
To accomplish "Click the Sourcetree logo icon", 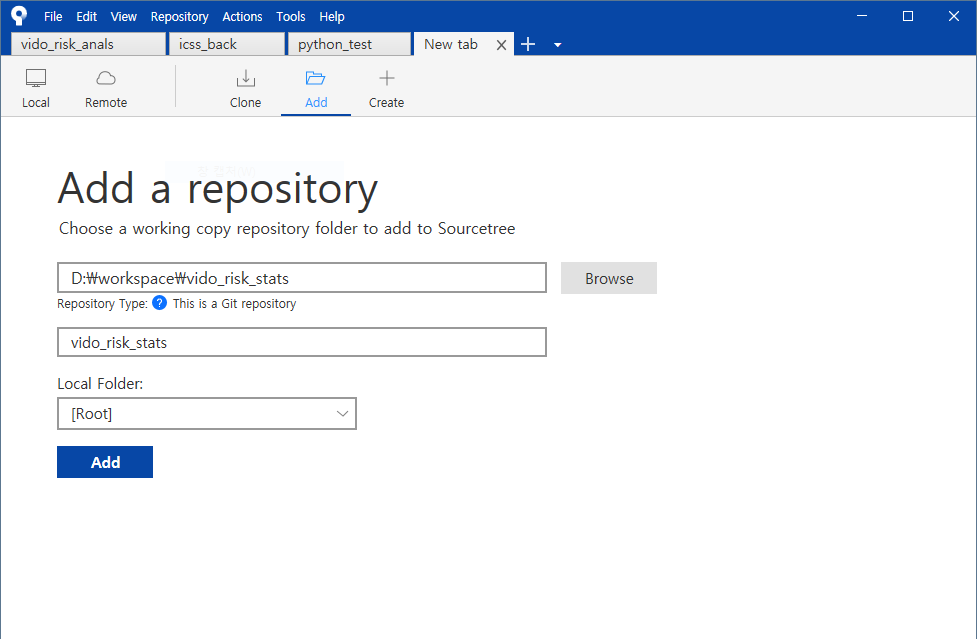I will pos(19,16).
